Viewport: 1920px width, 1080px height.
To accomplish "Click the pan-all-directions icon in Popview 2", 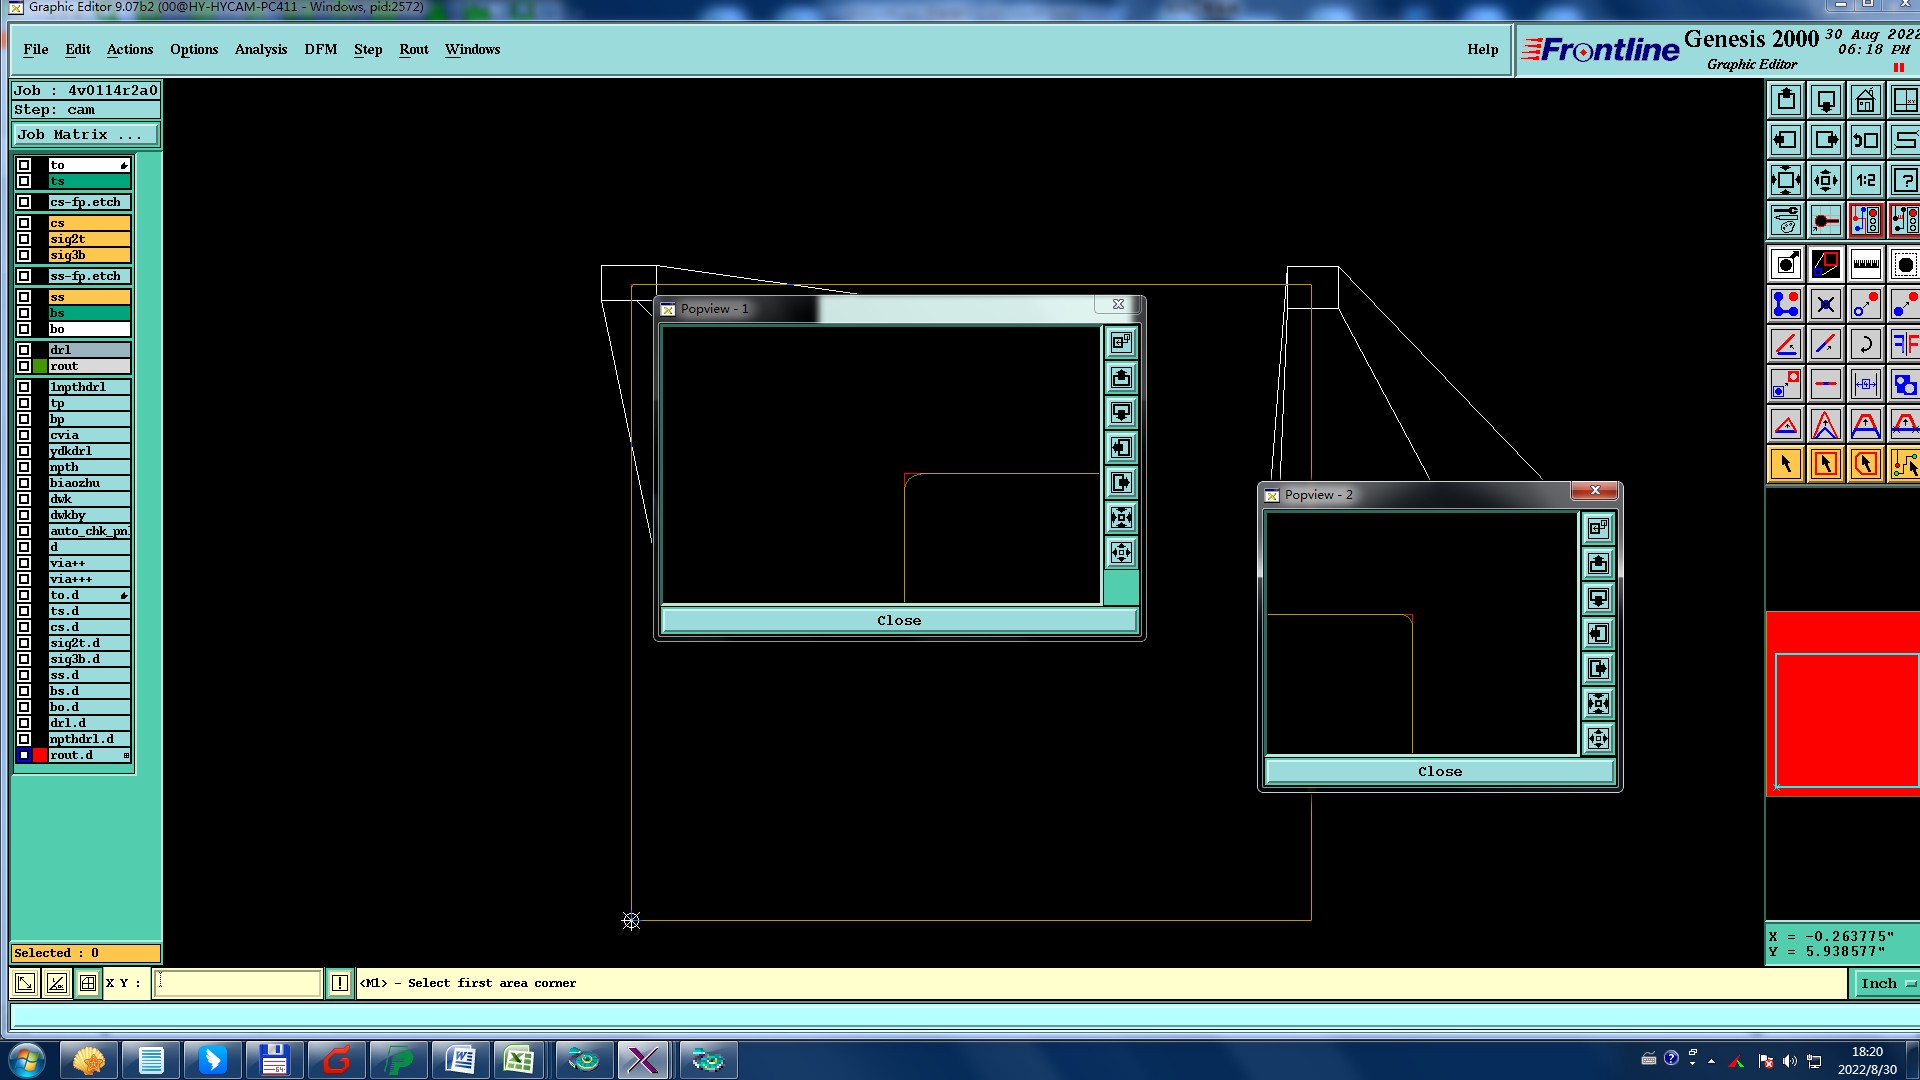I will pyautogui.click(x=1598, y=738).
